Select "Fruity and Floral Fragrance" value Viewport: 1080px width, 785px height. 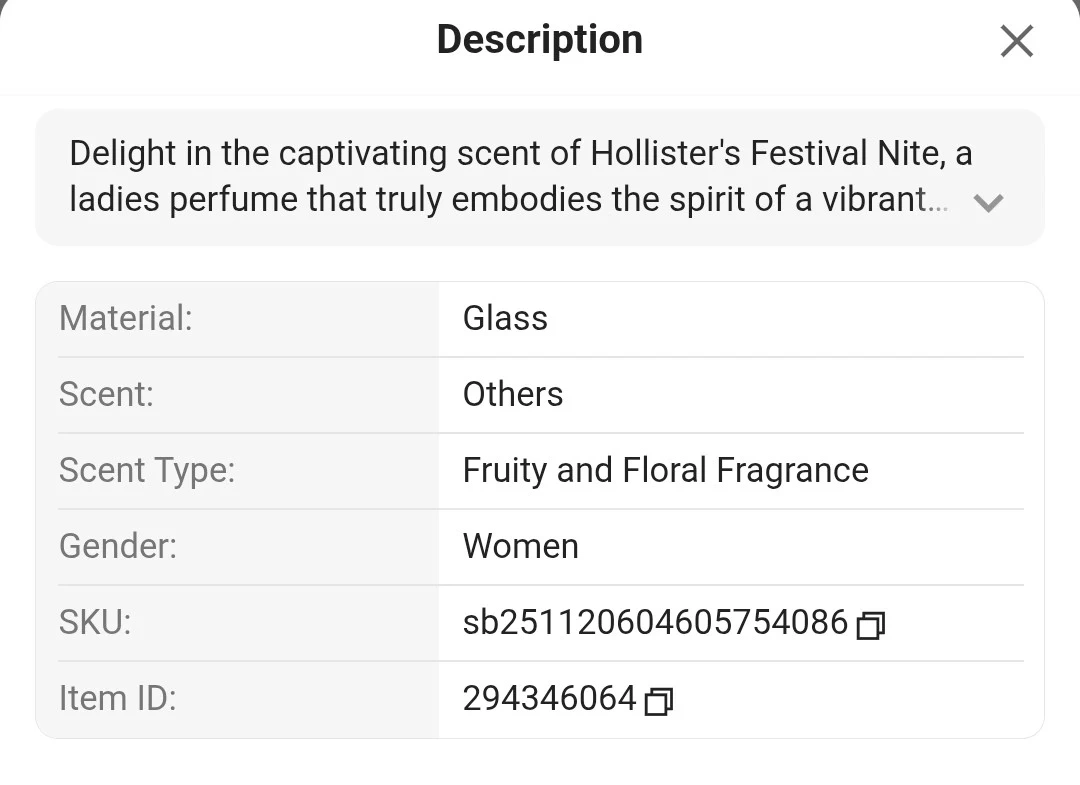tap(665, 470)
